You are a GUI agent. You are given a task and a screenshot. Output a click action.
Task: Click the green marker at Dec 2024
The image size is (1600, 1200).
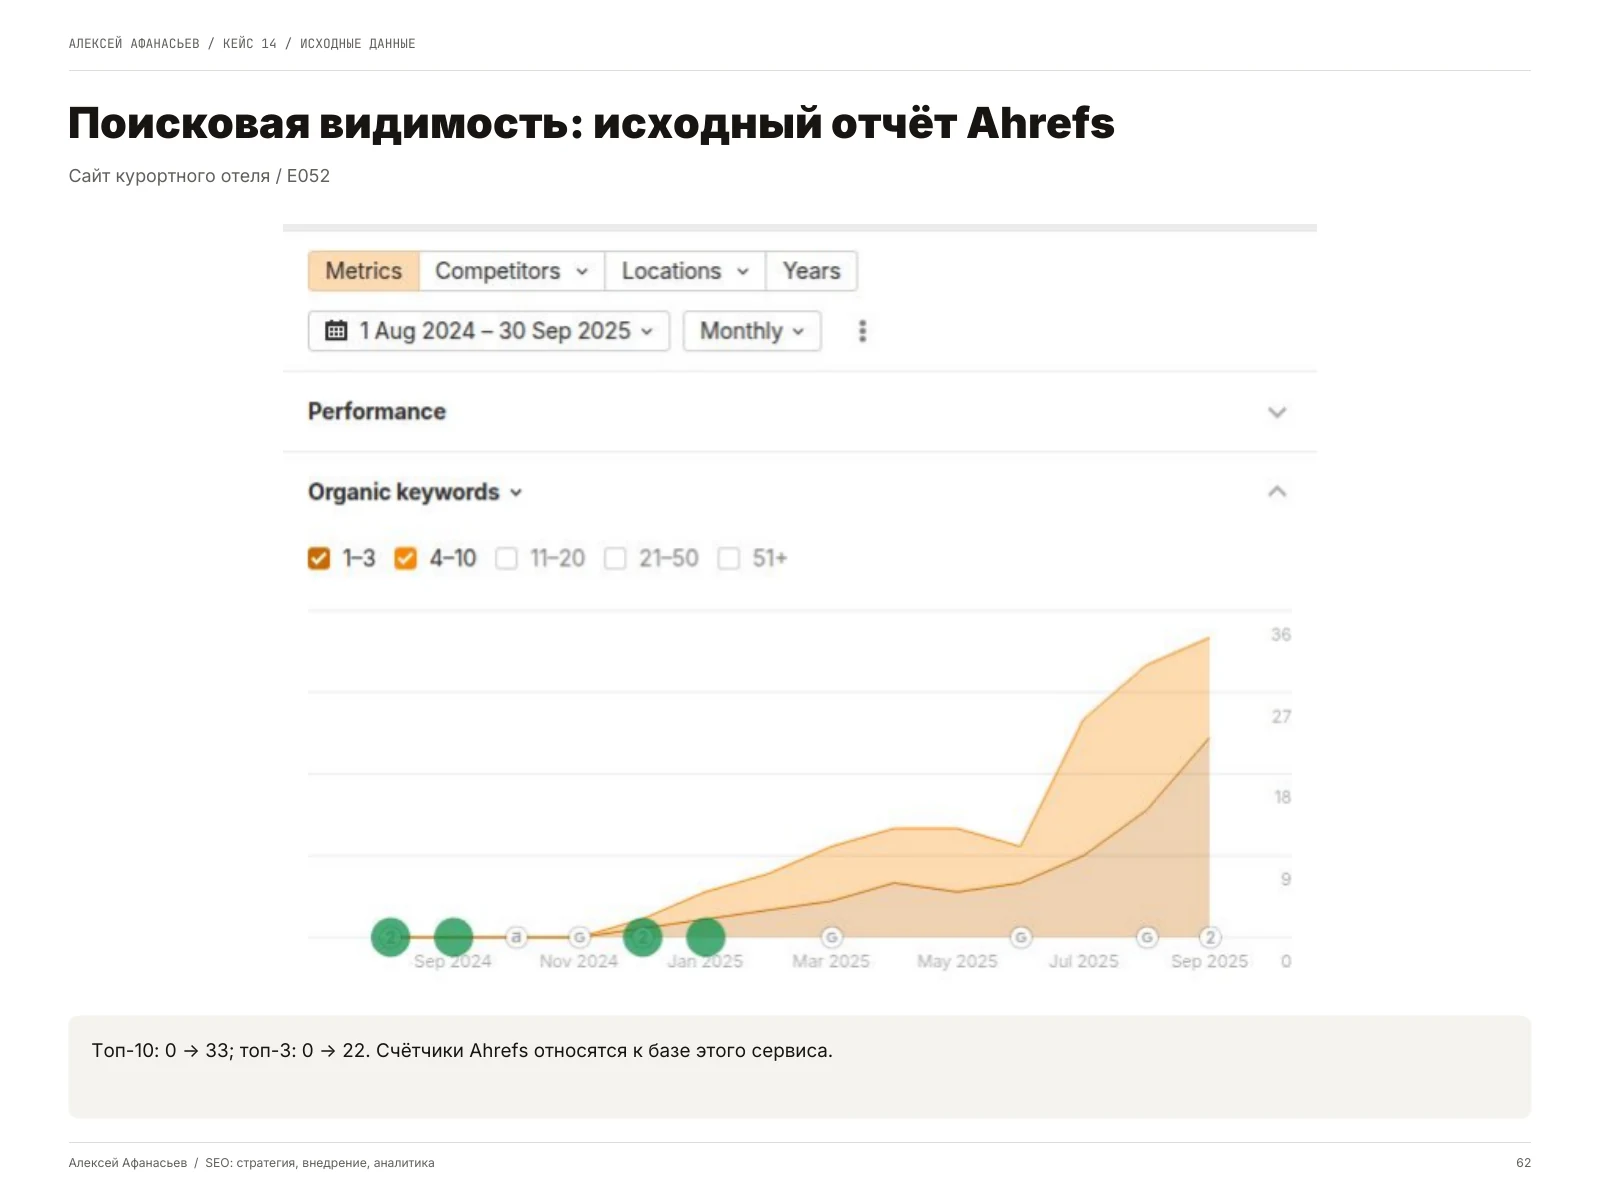click(642, 937)
